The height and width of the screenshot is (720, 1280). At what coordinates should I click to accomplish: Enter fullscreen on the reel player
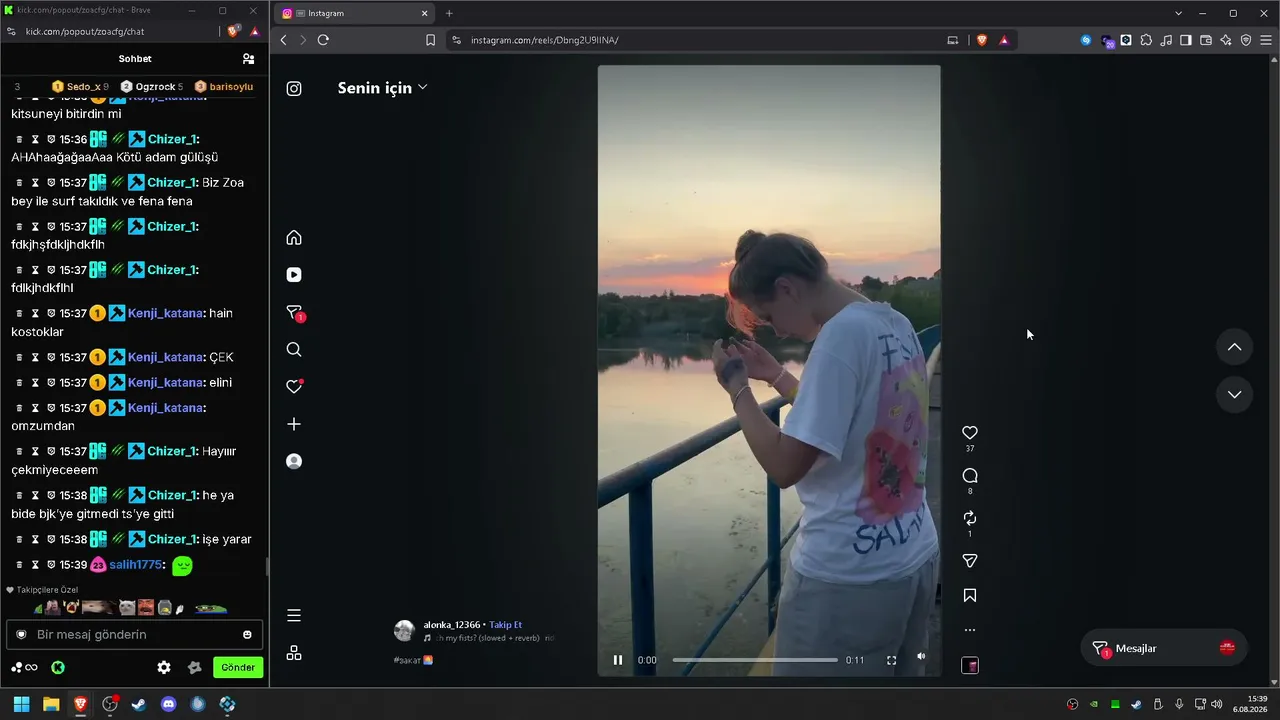click(891, 660)
